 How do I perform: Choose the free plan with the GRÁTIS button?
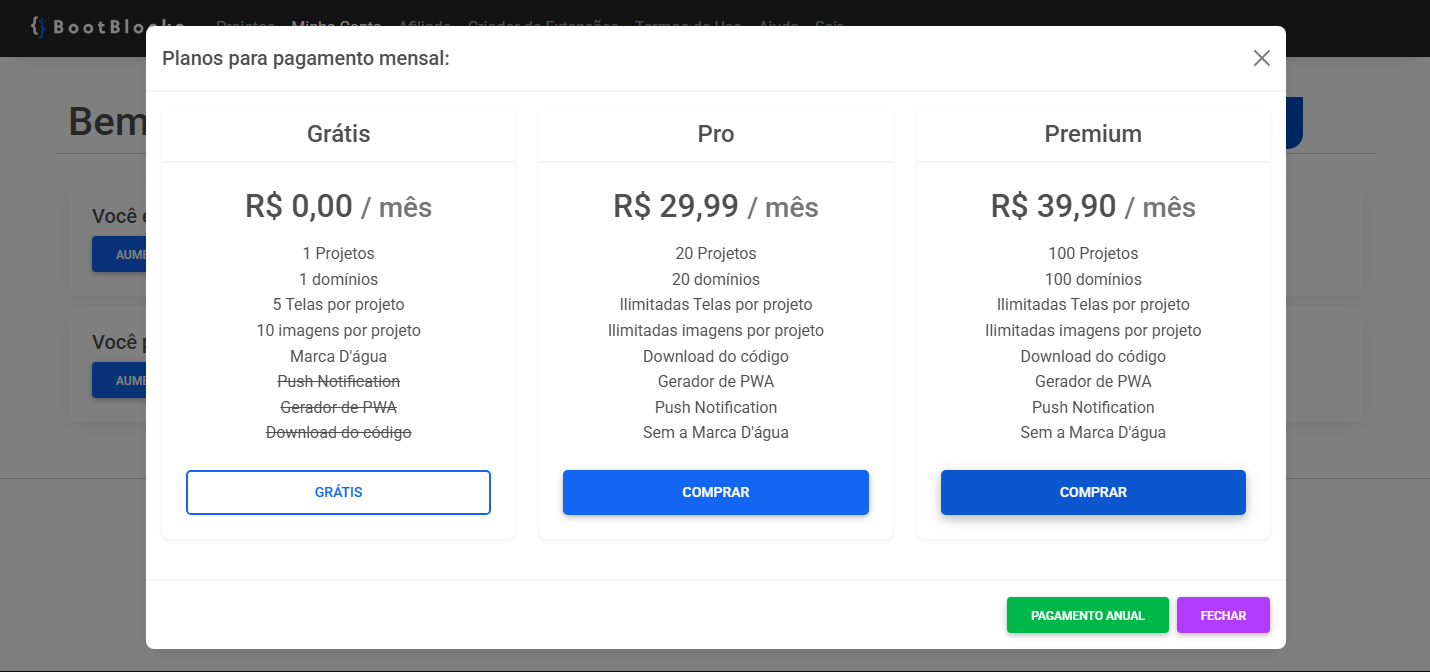(338, 492)
